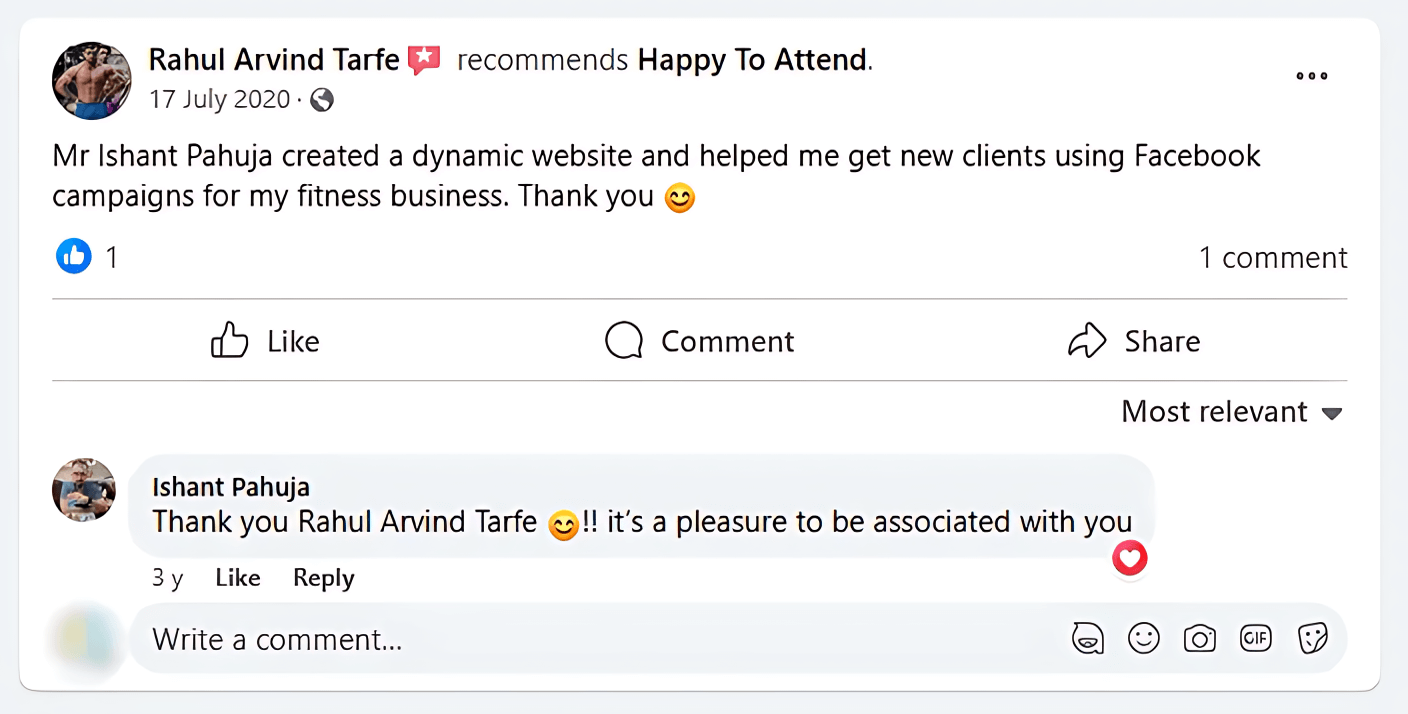
Task: Click the avatar sticker icon in comment box
Action: coord(1088,638)
